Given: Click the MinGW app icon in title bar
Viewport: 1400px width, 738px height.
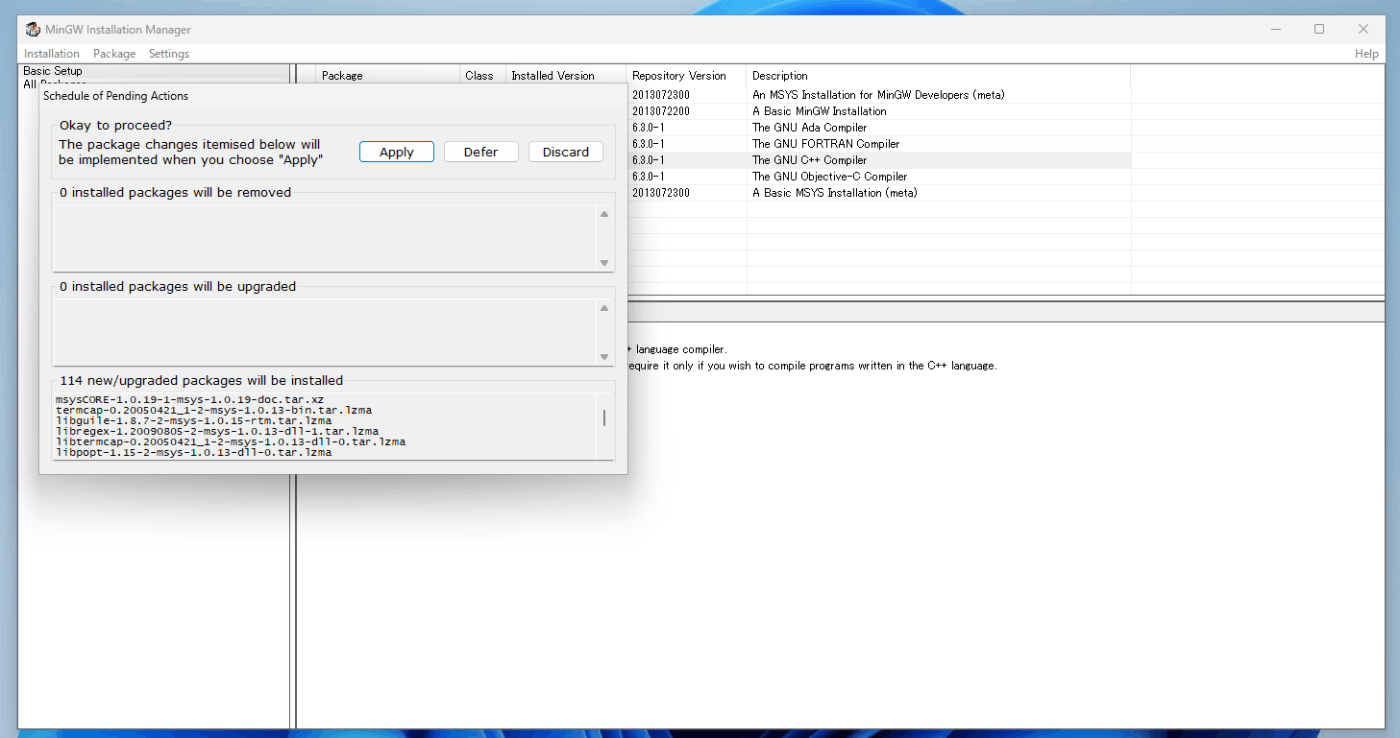Looking at the screenshot, I should pos(33,29).
